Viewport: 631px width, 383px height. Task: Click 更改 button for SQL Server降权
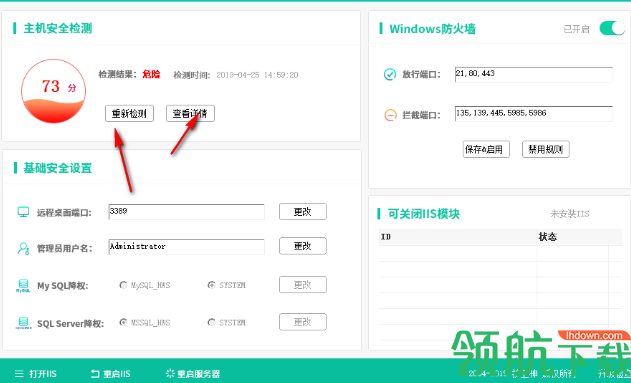pos(303,322)
